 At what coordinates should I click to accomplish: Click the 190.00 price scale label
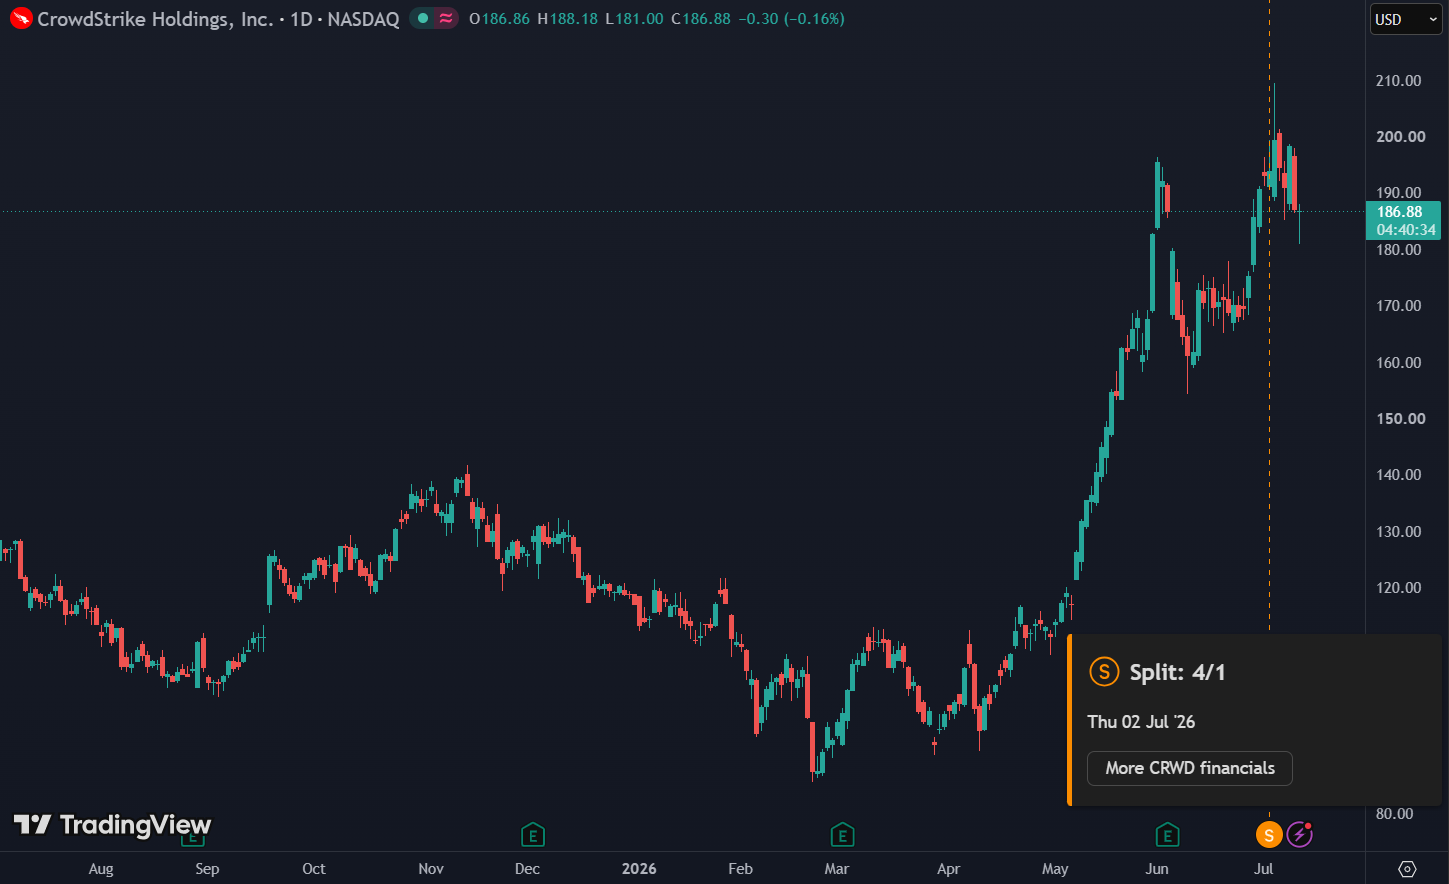(1398, 193)
